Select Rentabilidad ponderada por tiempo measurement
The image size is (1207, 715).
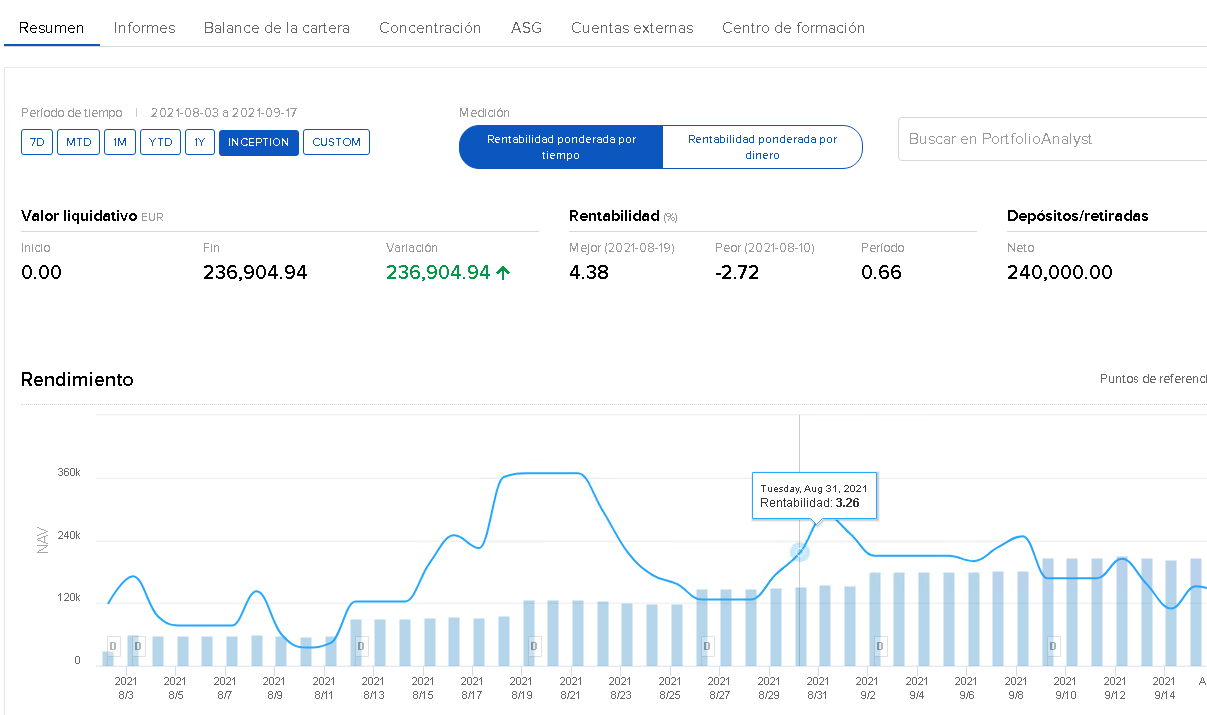click(x=561, y=147)
